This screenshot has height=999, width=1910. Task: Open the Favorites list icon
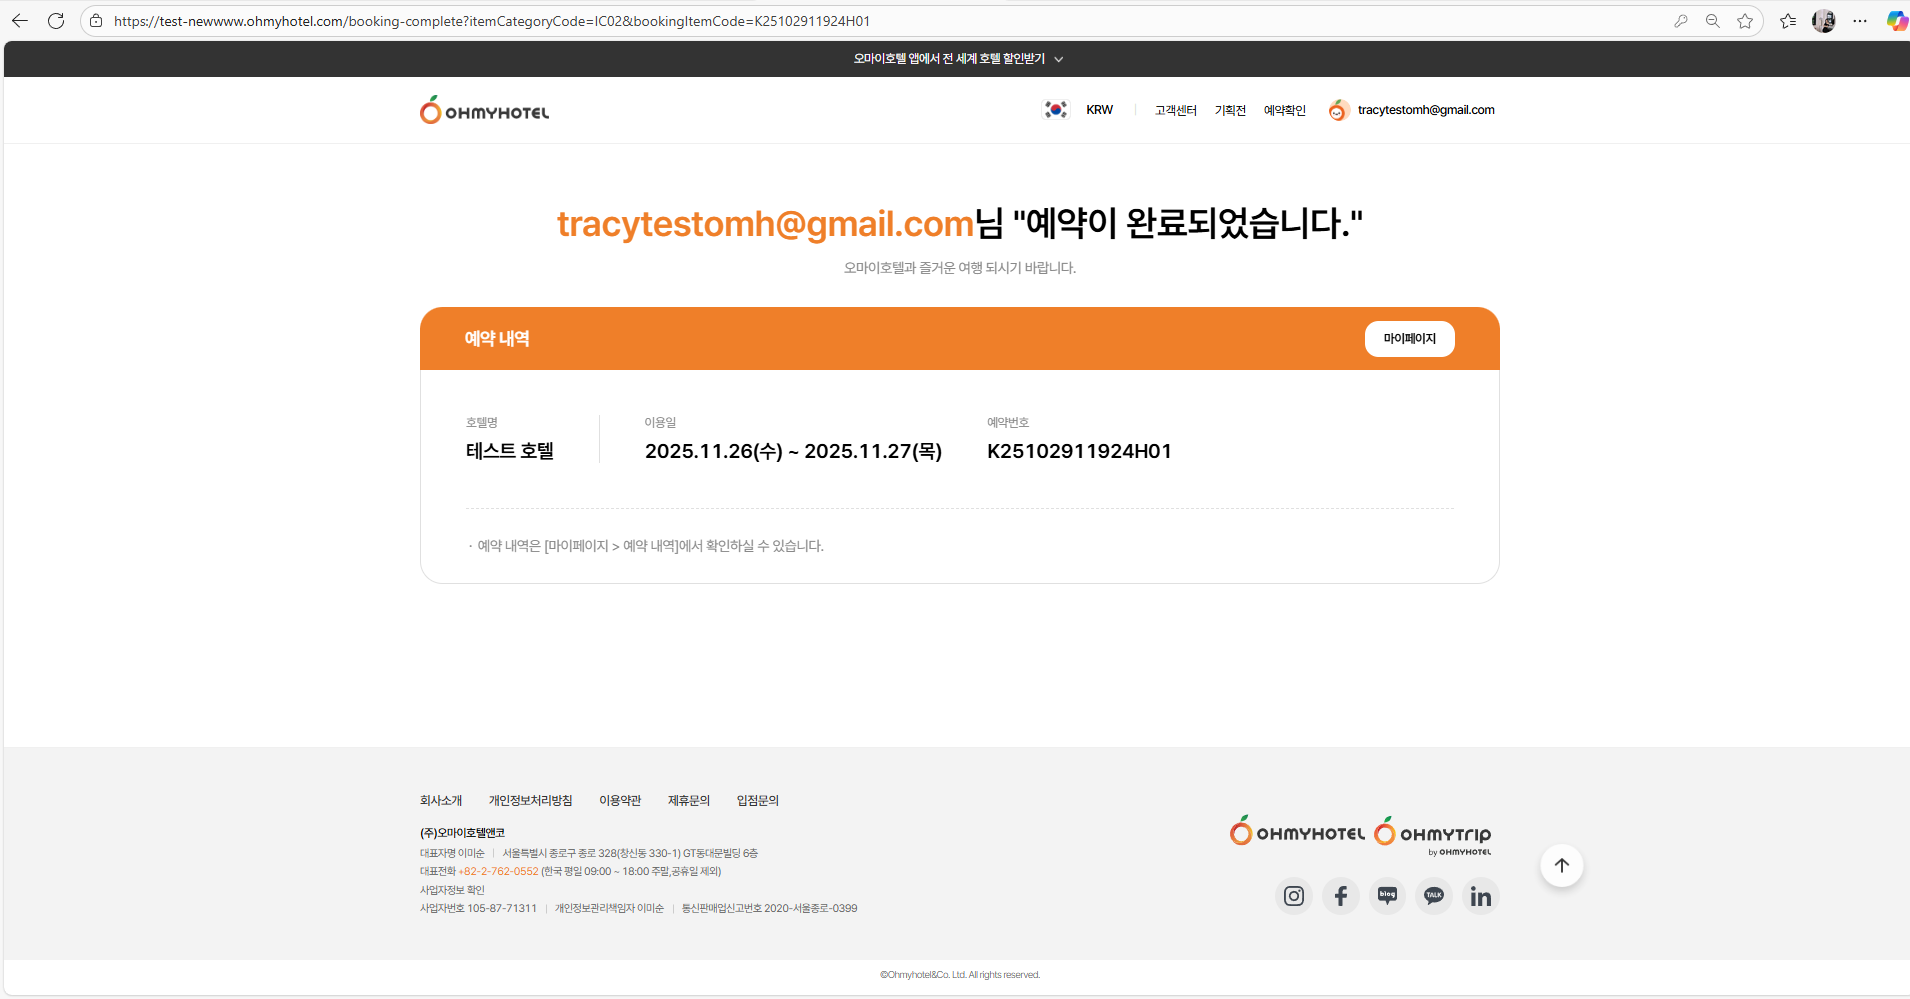pyautogui.click(x=1788, y=21)
